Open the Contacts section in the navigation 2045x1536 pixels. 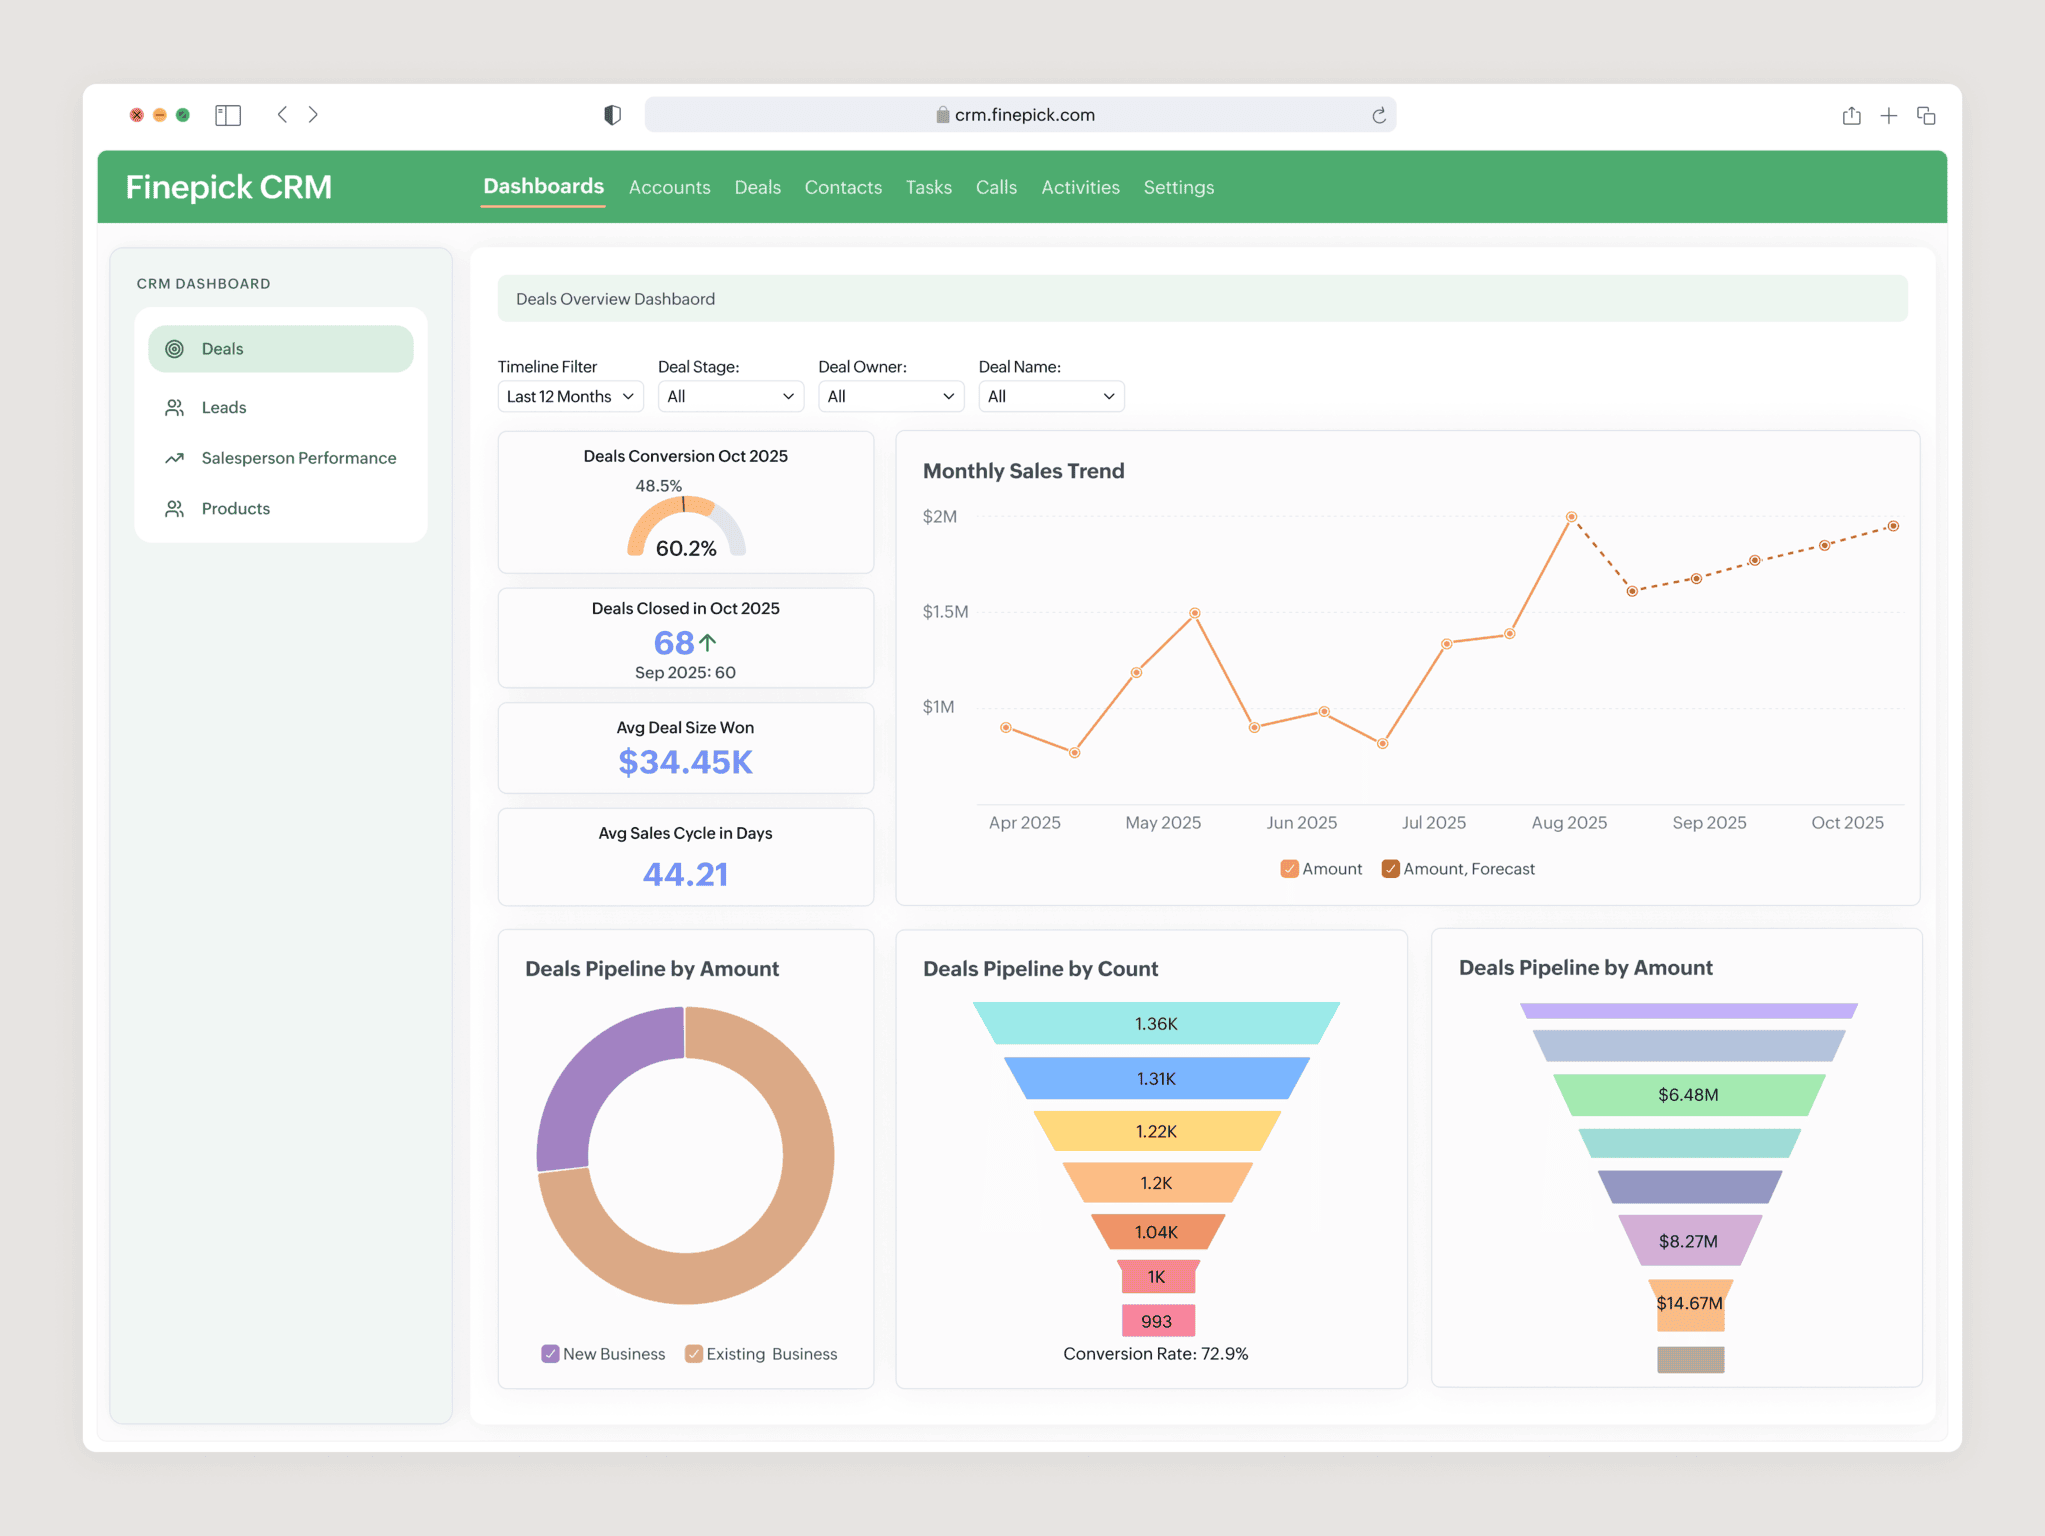[x=843, y=187]
